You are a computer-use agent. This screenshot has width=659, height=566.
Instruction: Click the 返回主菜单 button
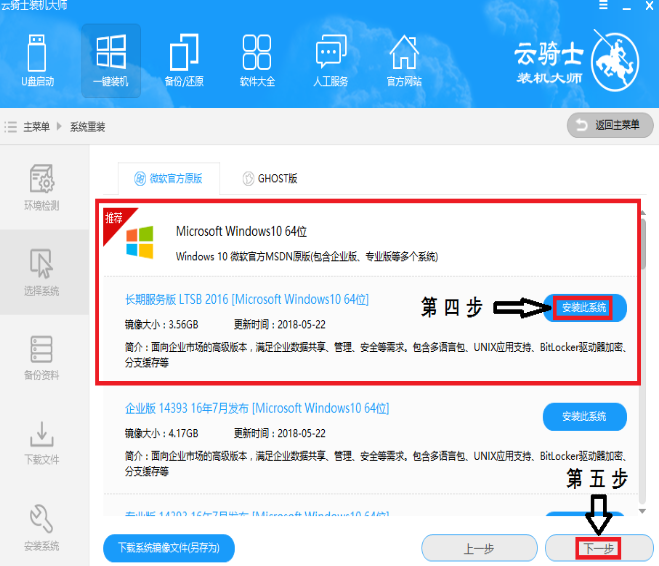click(x=610, y=125)
